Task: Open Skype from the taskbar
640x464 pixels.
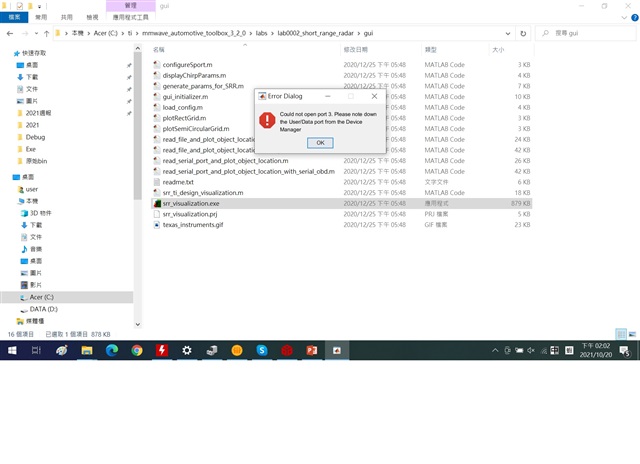Action: coord(262,350)
